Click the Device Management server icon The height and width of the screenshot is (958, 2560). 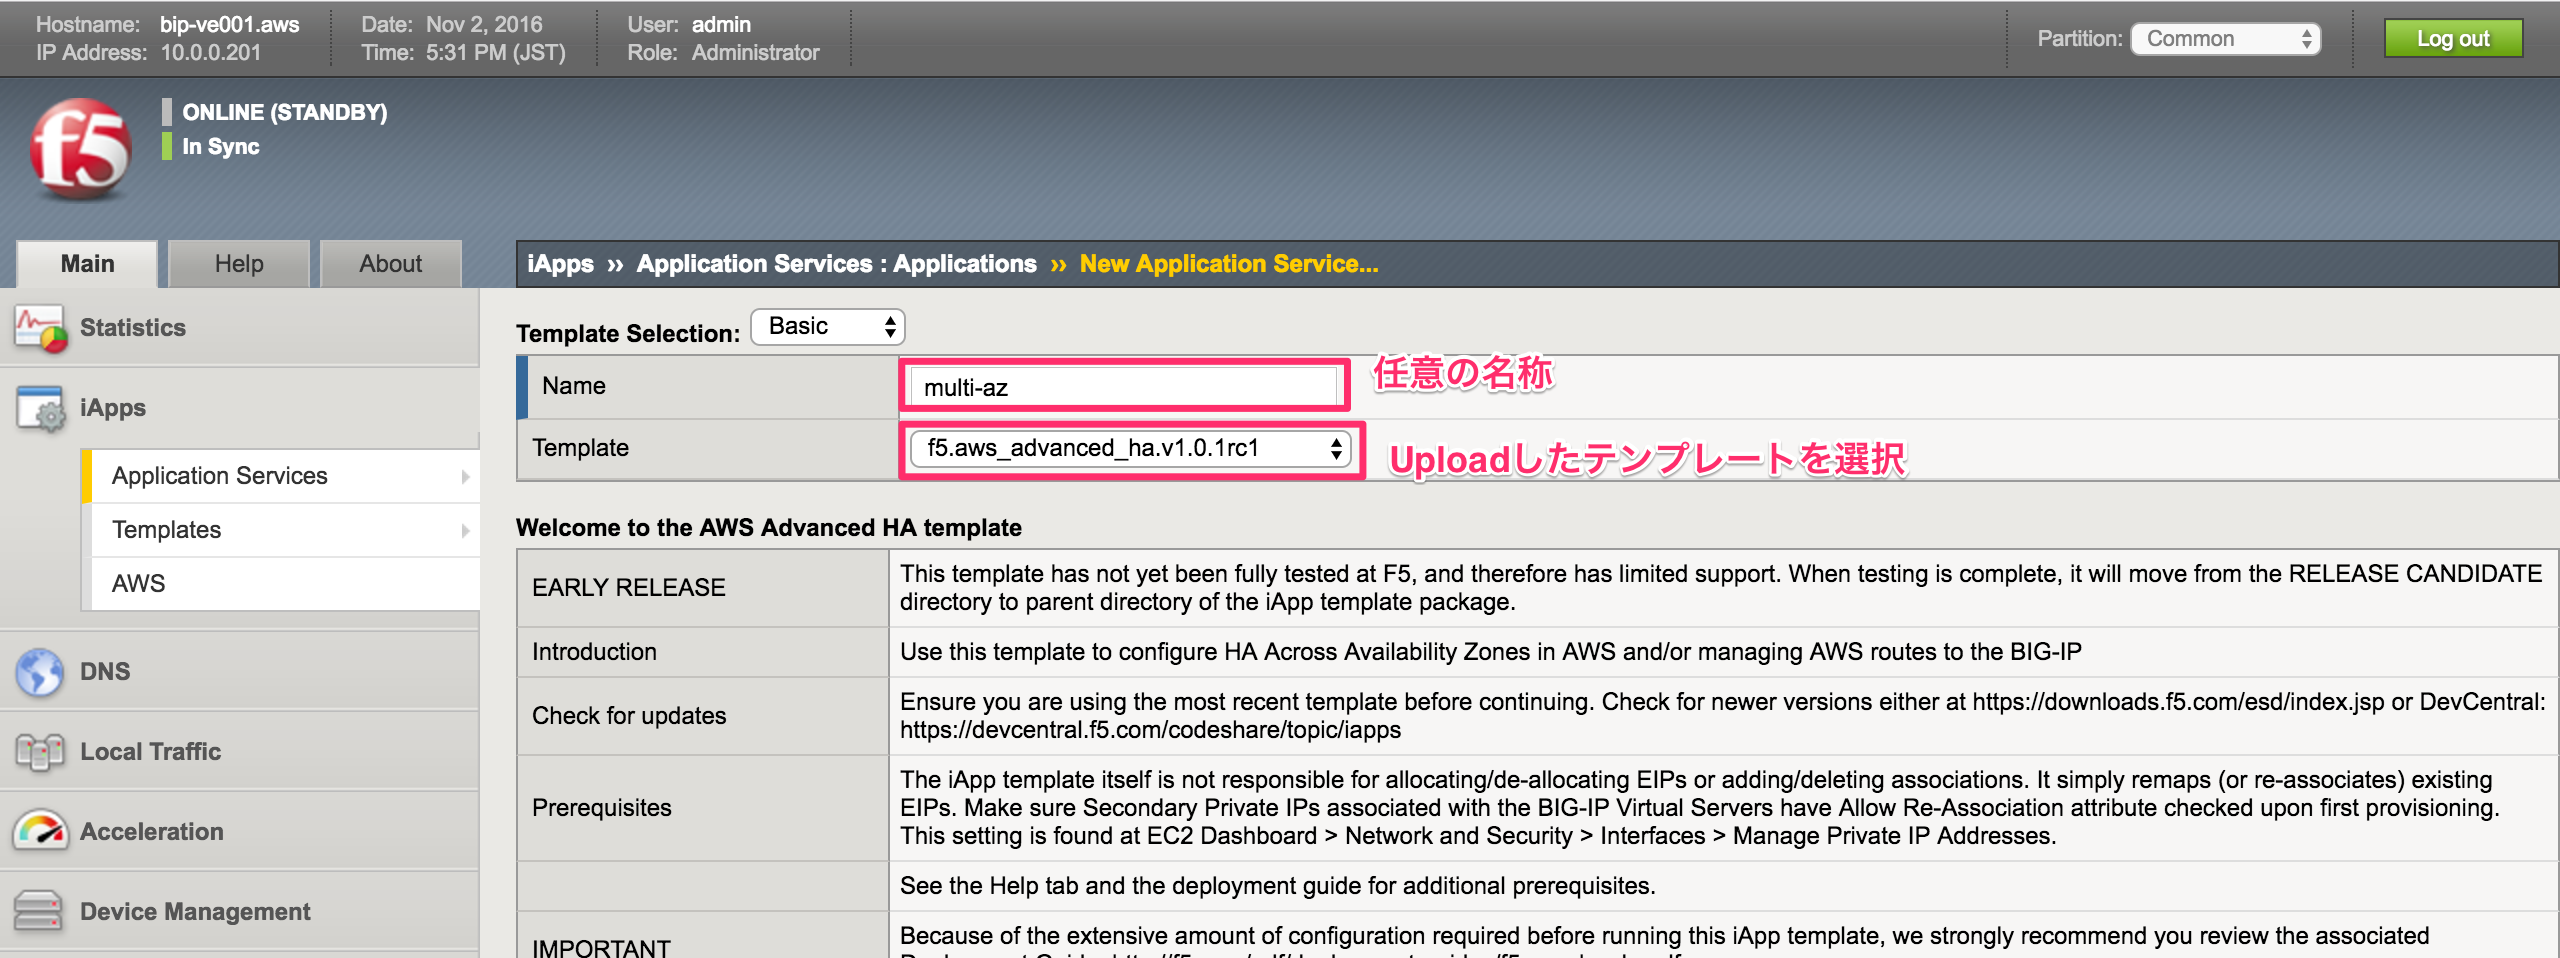click(x=39, y=910)
